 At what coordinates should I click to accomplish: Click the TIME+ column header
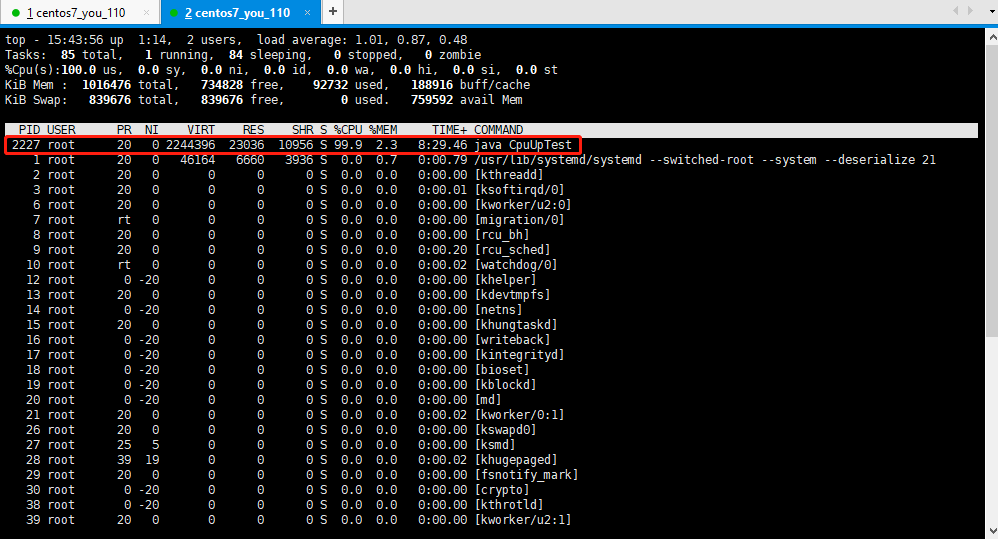click(x=449, y=130)
